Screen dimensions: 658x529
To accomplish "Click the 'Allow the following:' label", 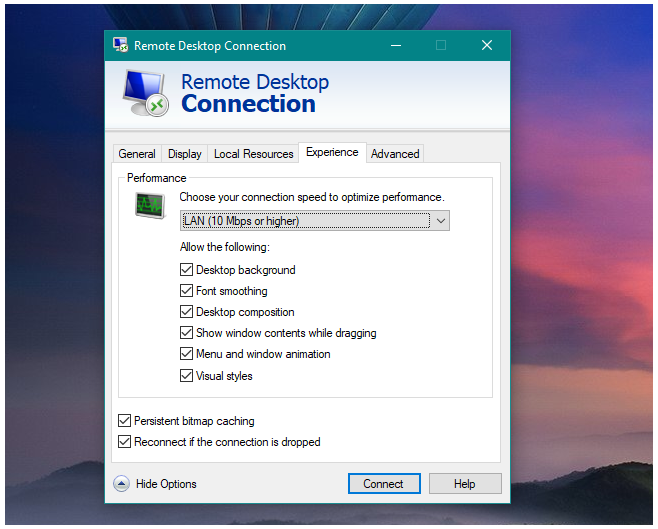I will [225, 247].
